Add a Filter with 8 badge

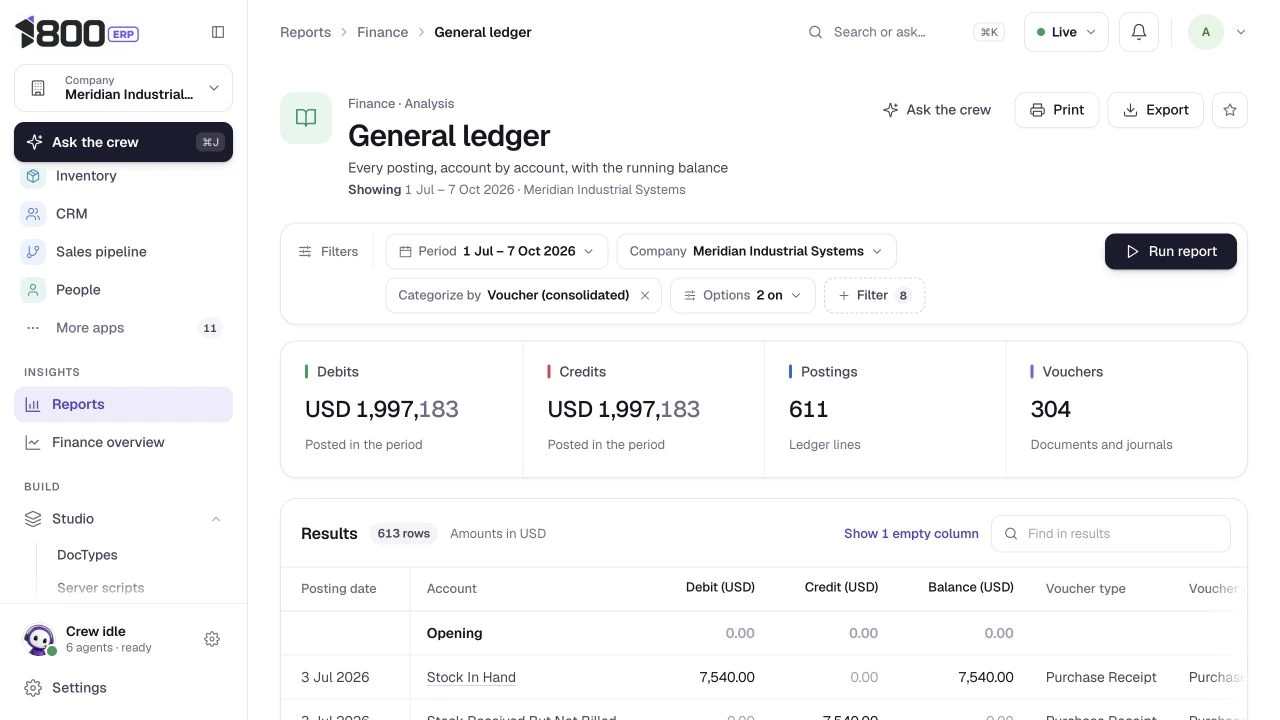coord(874,295)
